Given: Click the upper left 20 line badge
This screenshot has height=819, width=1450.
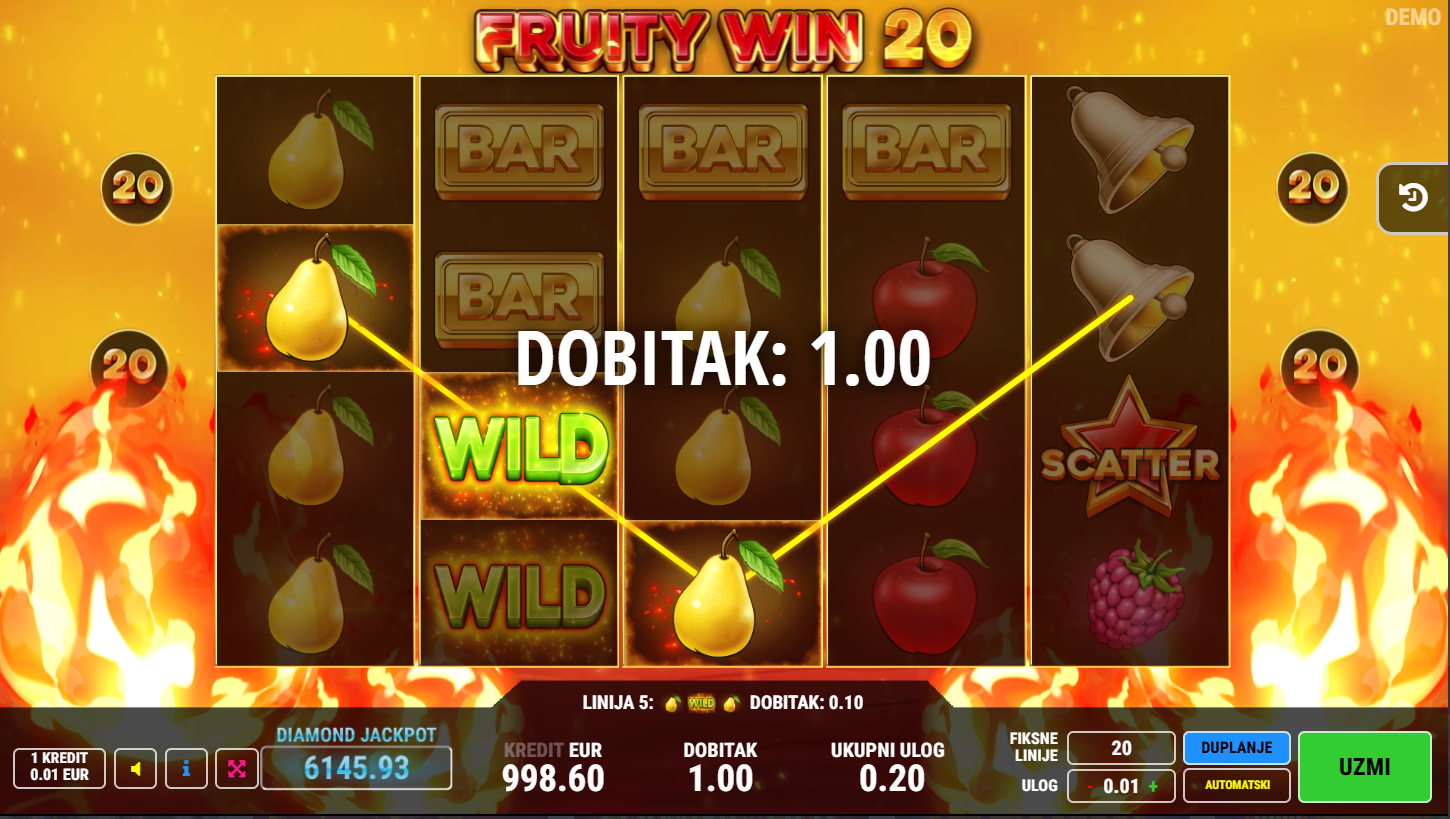Looking at the screenshot, I should point(137,188).
